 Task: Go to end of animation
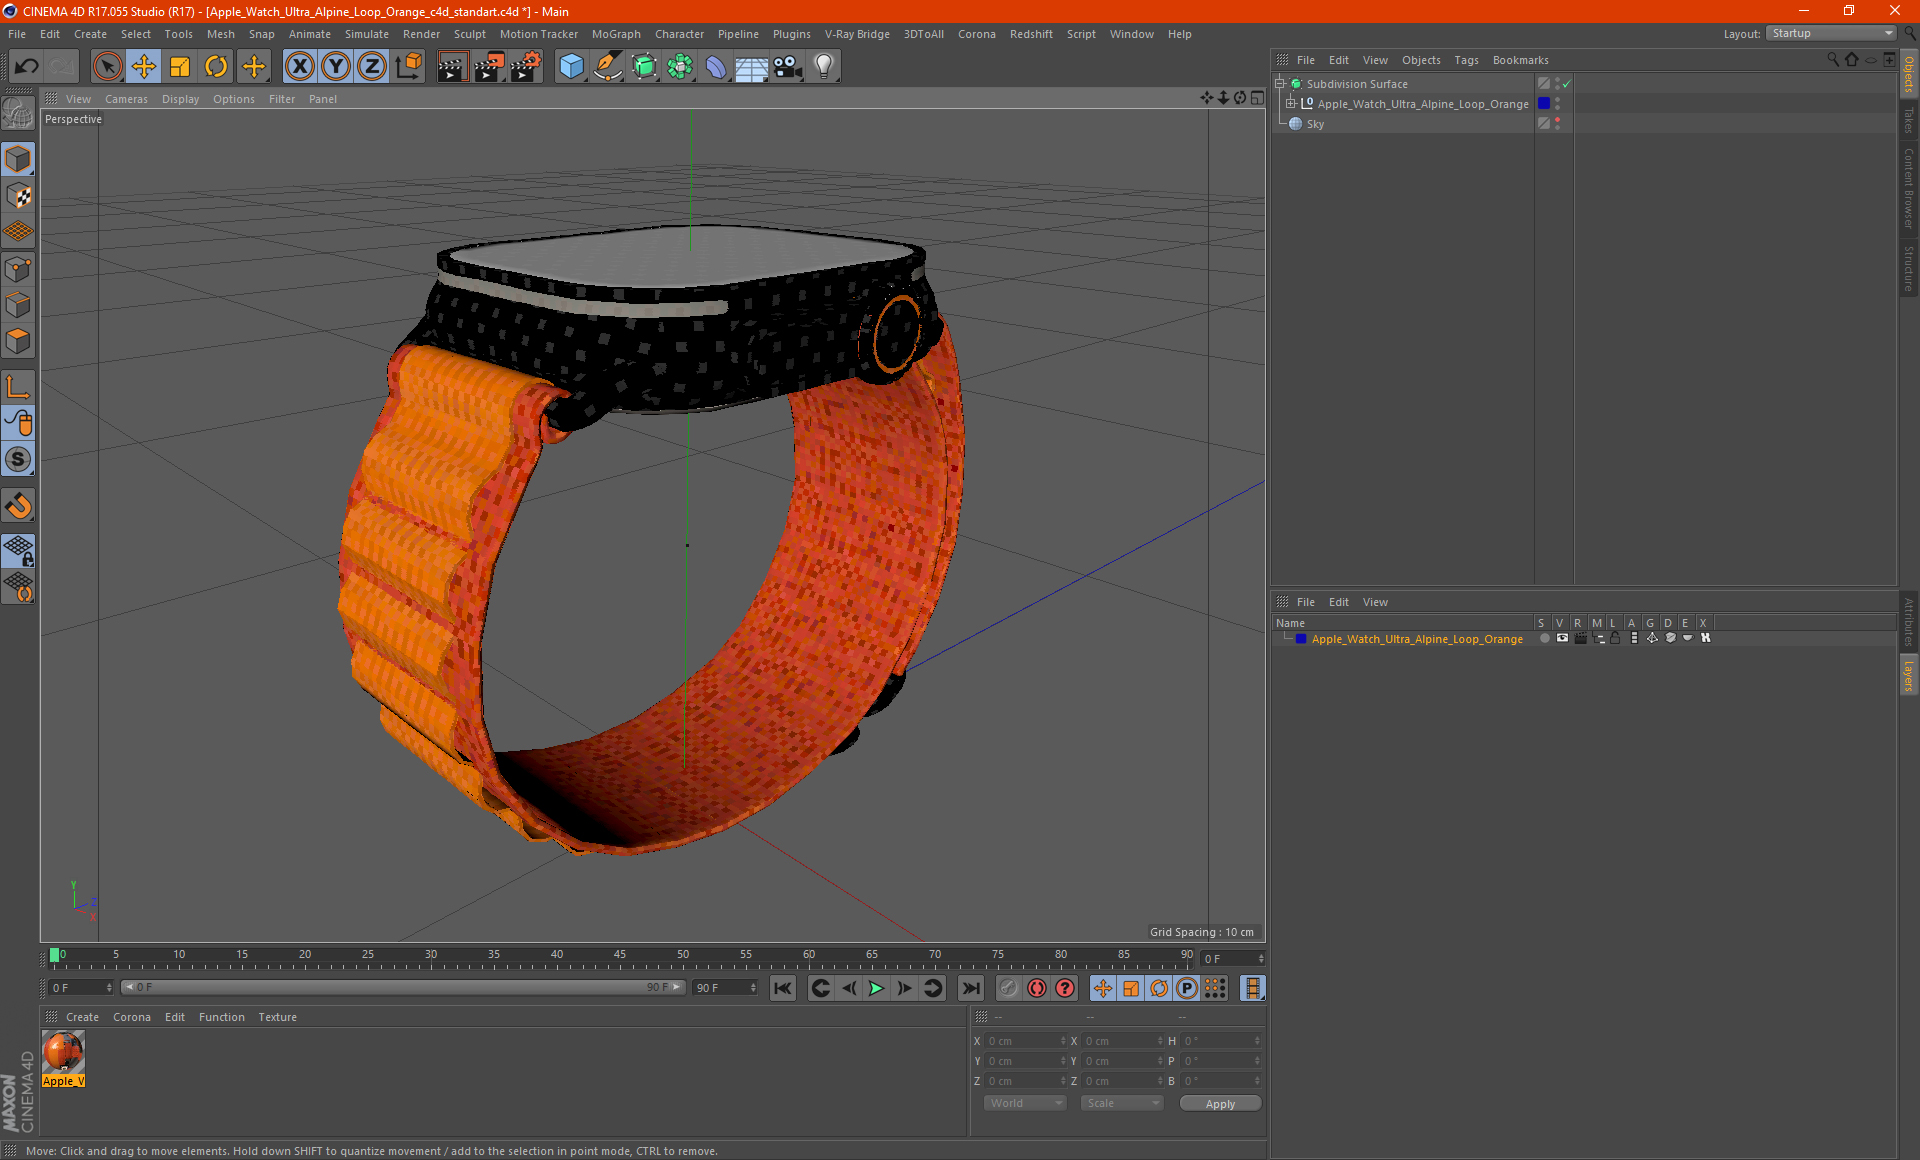[x=970, y=988]
